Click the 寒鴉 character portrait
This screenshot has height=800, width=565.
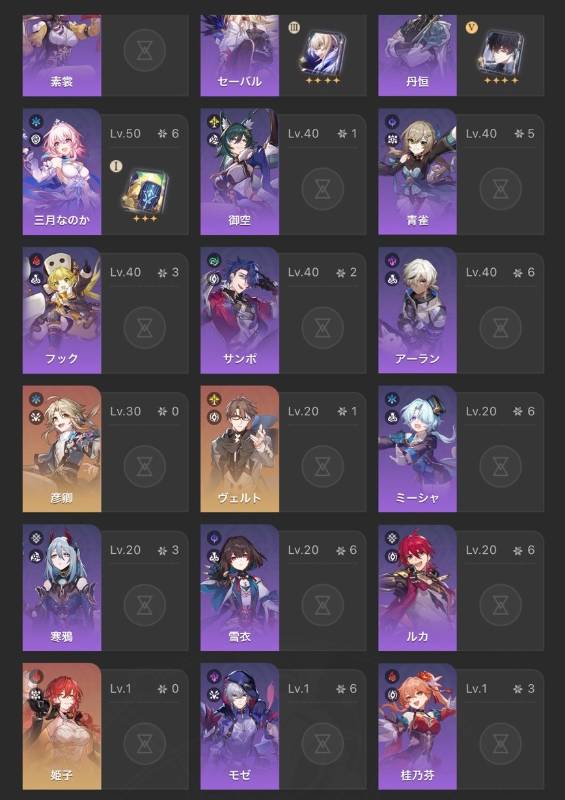click(62, 588)
